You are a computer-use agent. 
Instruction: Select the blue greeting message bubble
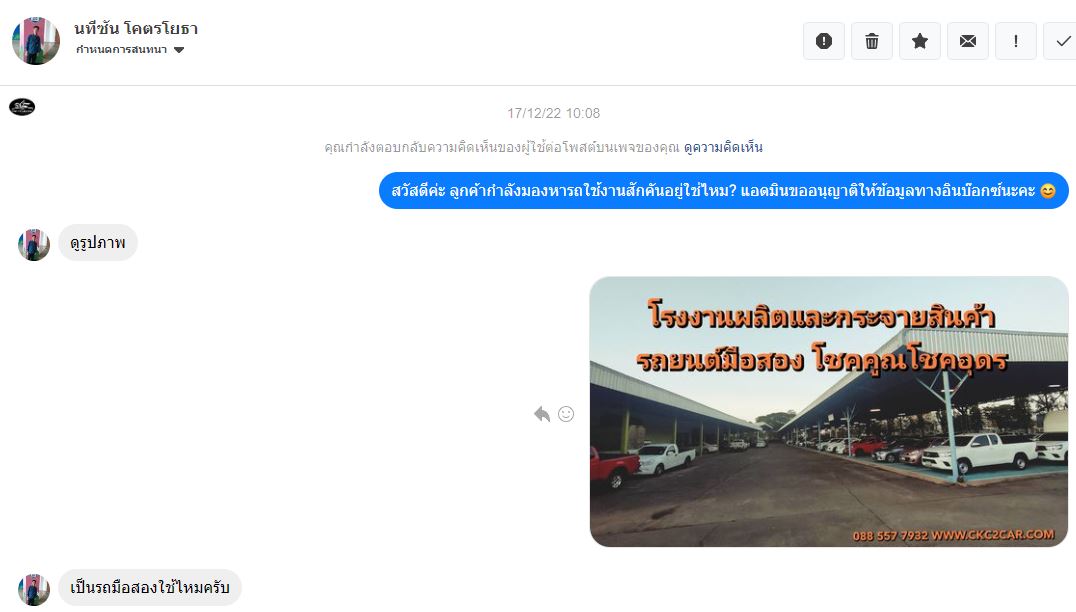coord(723,191)
